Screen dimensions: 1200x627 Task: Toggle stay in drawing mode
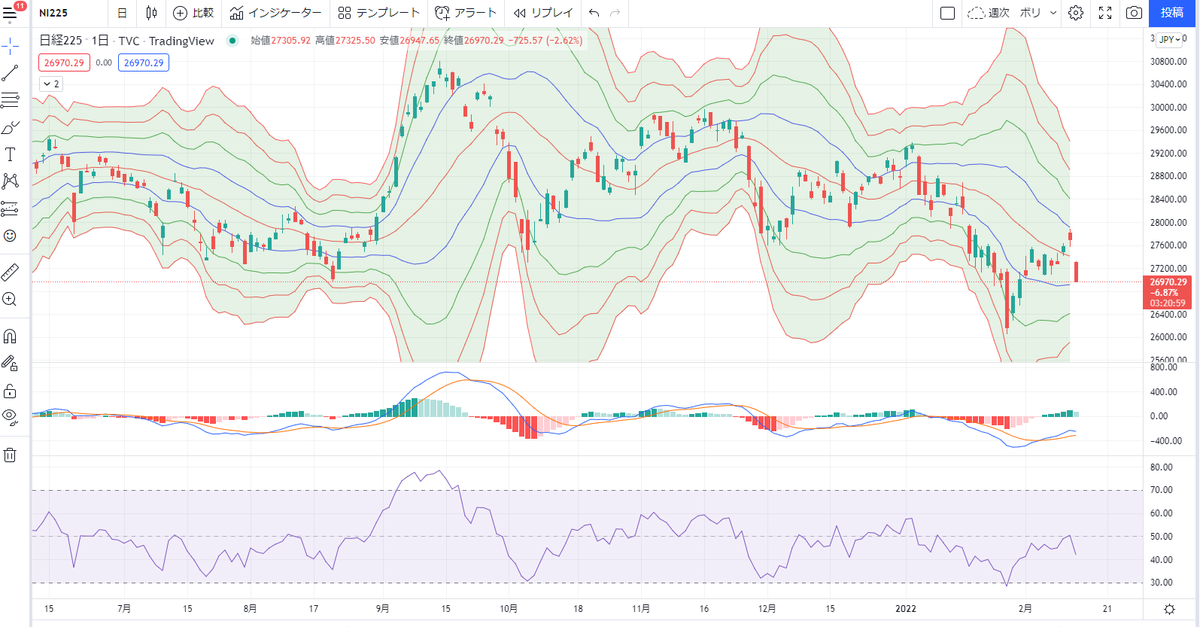(10, 362)
